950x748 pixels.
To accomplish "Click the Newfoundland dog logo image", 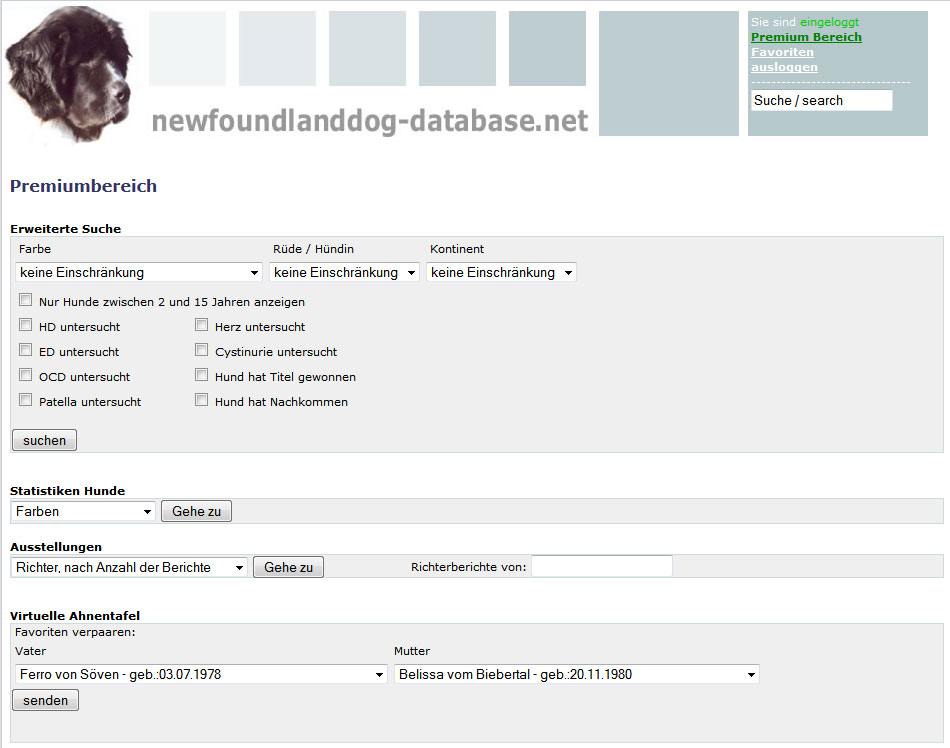I will (68, 74).
